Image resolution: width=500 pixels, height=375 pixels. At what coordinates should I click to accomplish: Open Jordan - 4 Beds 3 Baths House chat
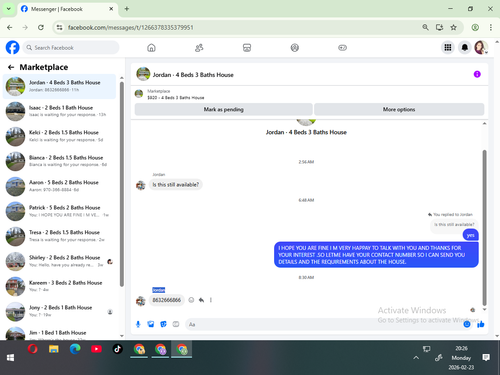59,86
